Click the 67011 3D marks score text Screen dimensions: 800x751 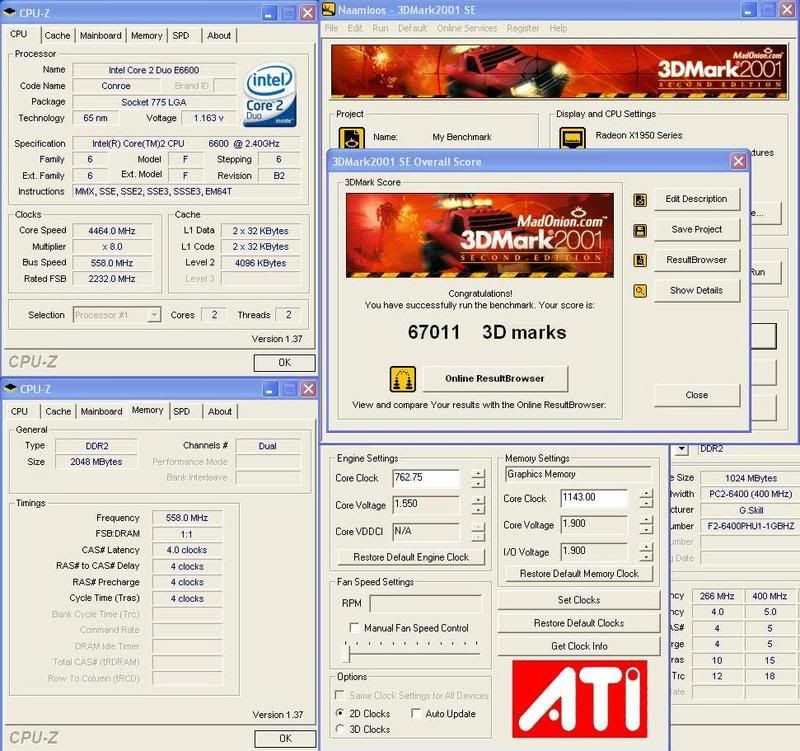(487, 333)
